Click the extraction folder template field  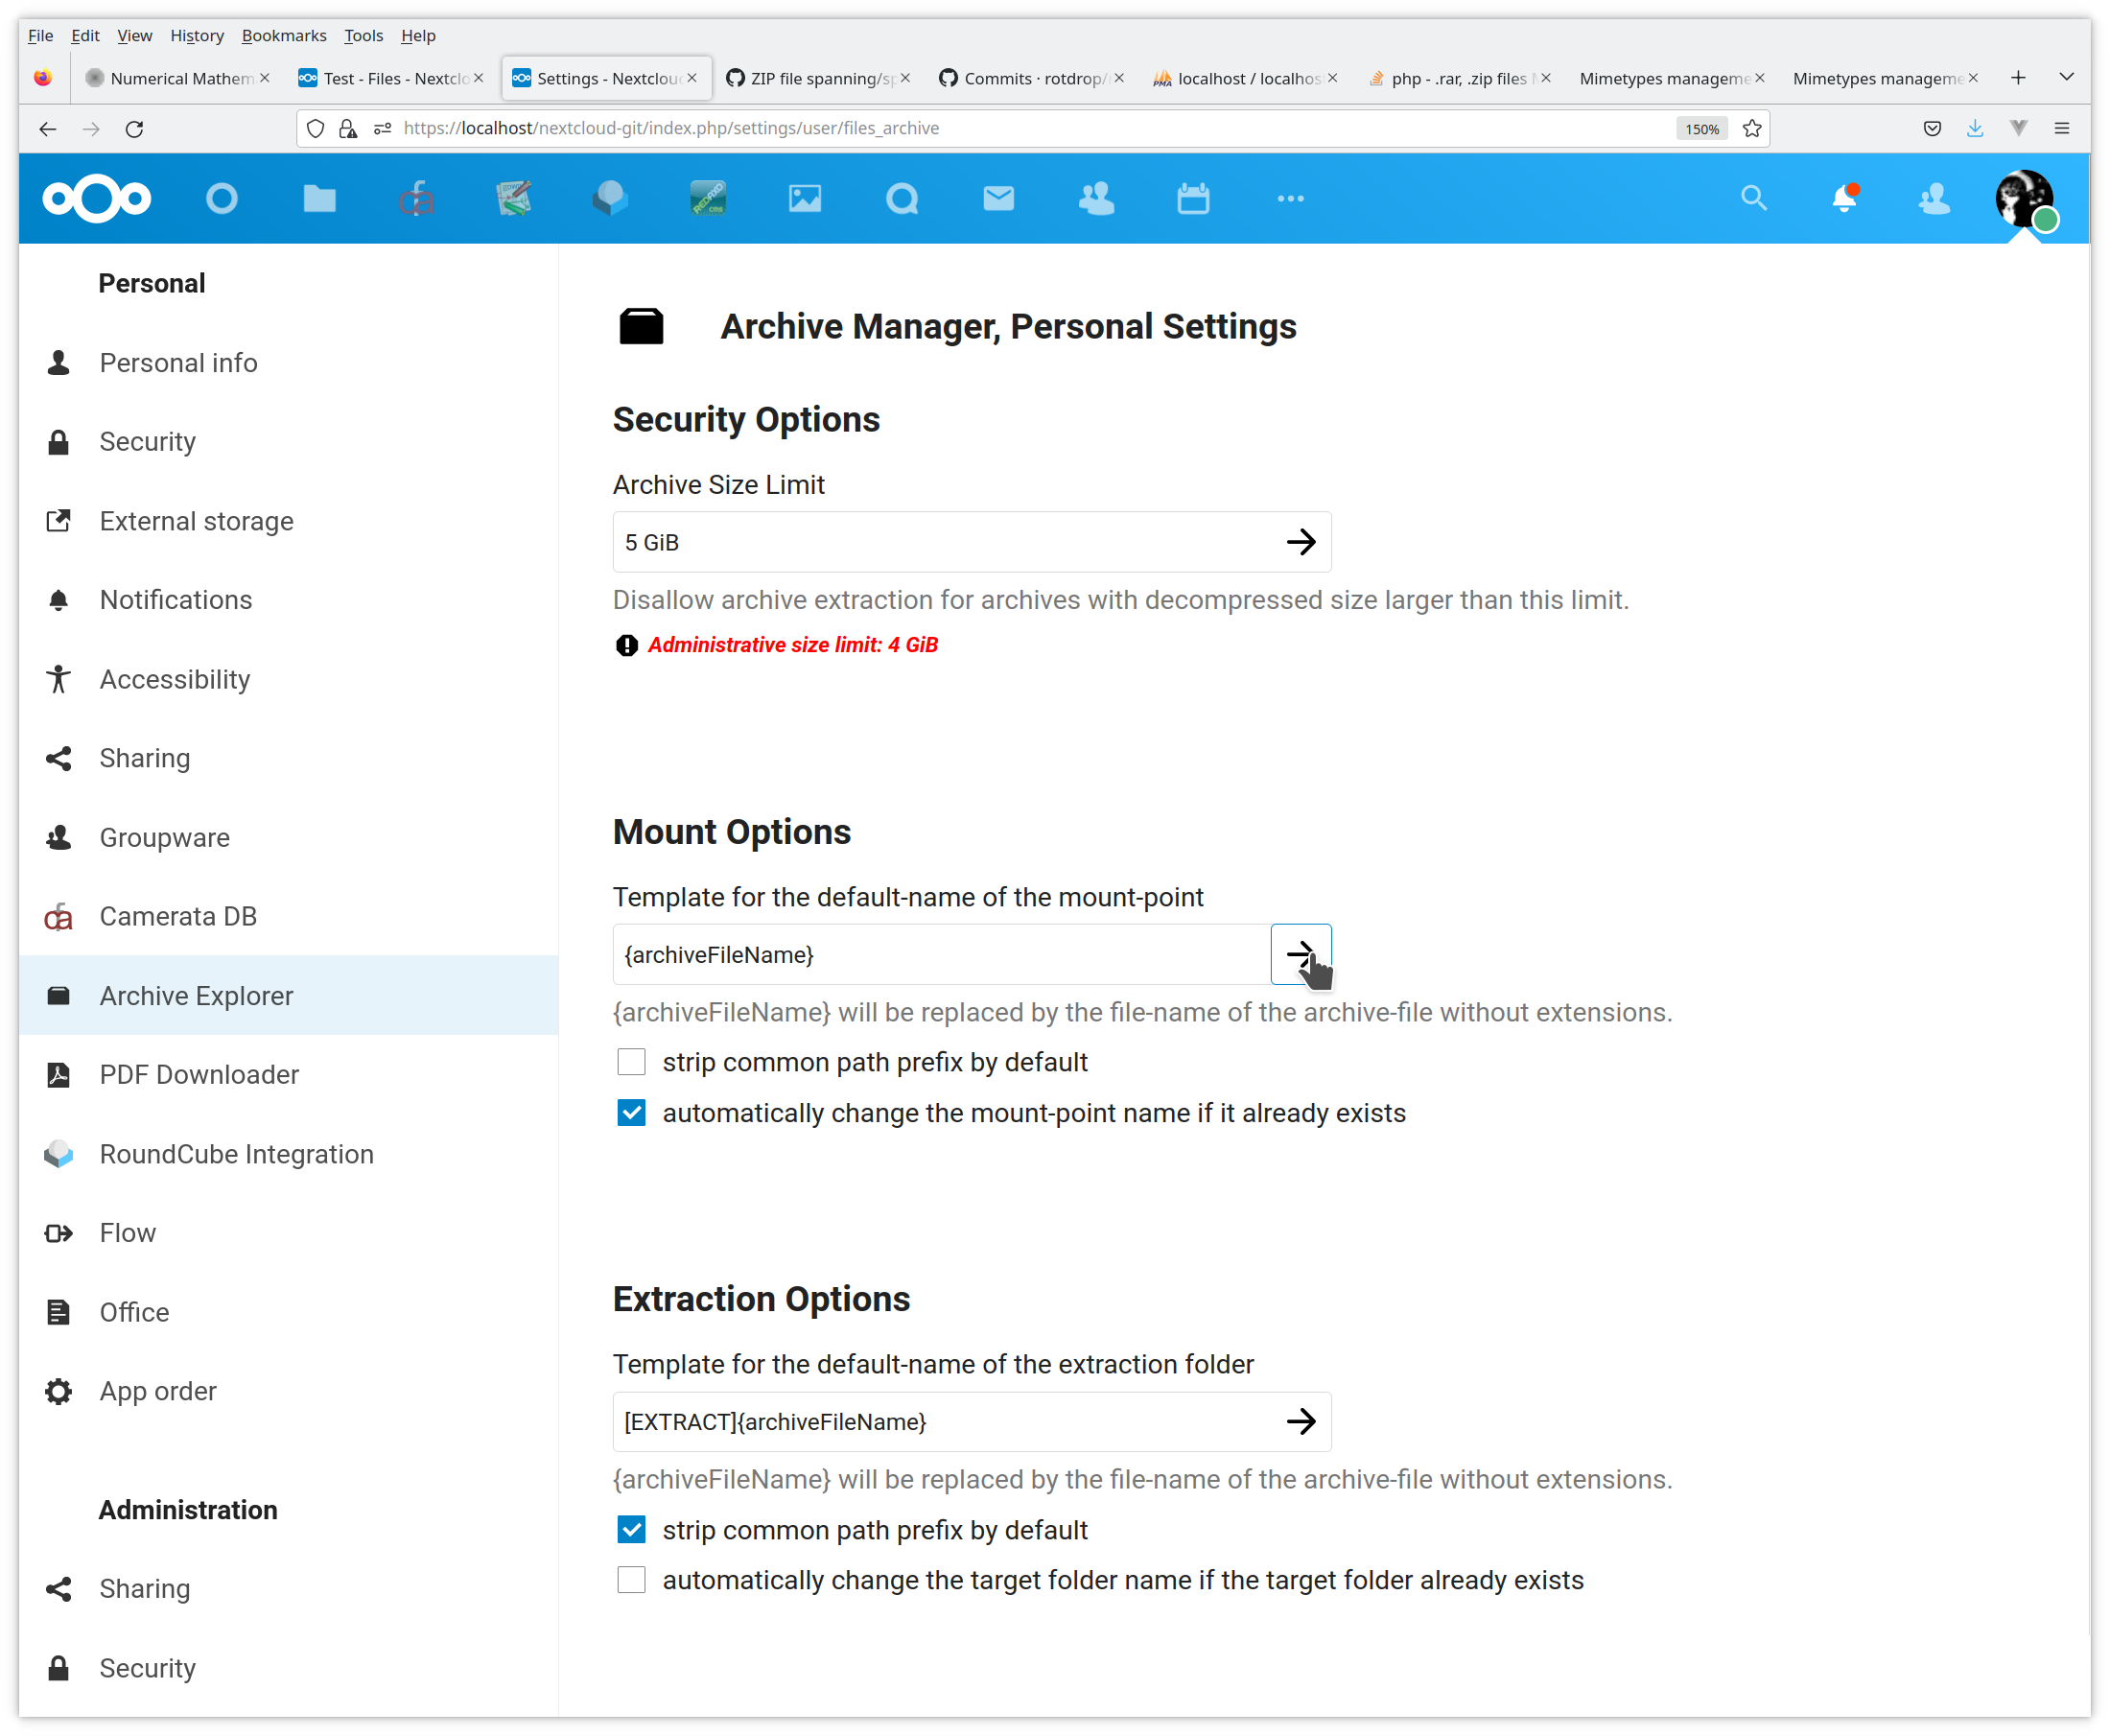940,1422
